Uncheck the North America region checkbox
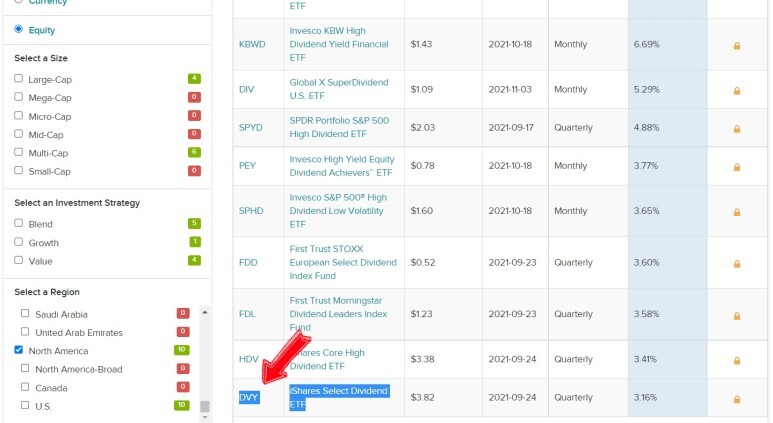The width and height of the screenshot is (773, 423). tap(19, 350)
